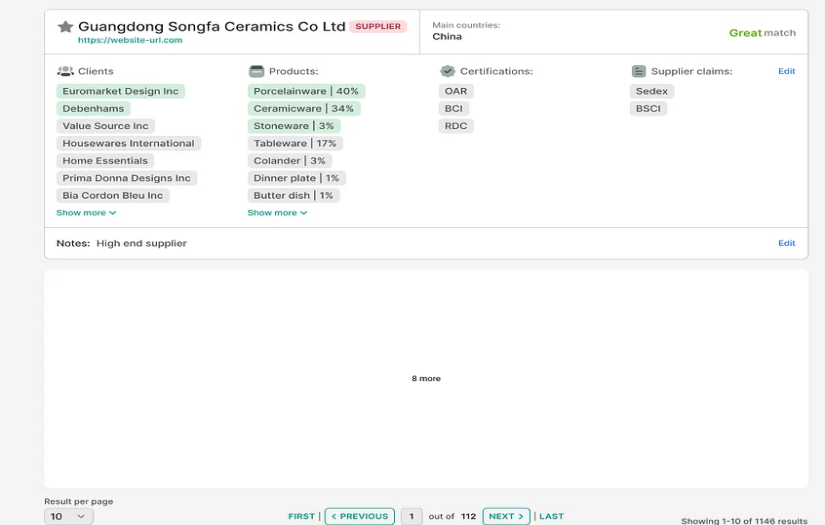Click the Great match label
This screenshot has height=525, width=825.
pyautogui.click(x=762, y=33)
